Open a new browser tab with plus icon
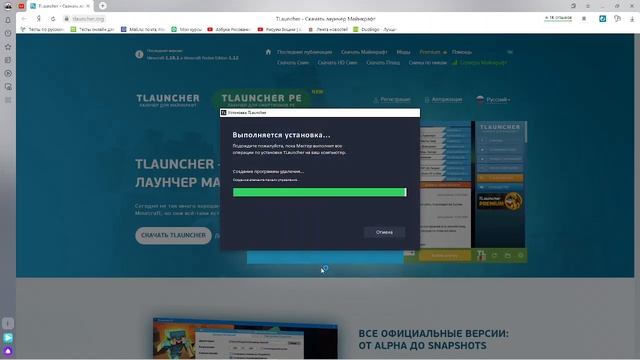Image resolution: width=640 pixels, height=360 pixels. pos(102,6)
